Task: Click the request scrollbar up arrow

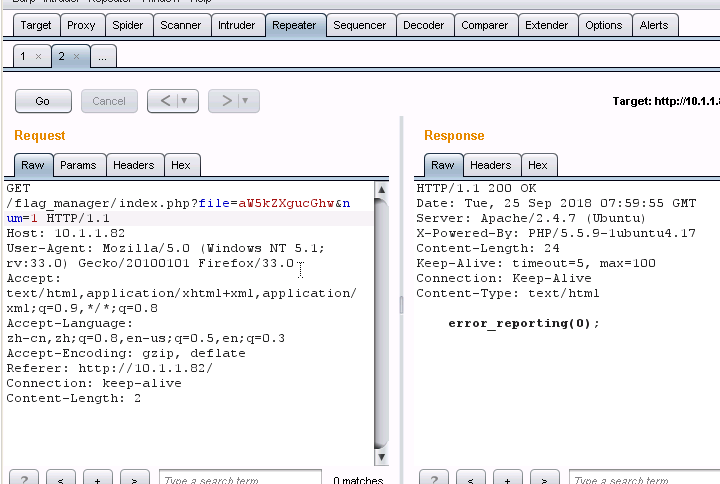Action: (381, 189)
